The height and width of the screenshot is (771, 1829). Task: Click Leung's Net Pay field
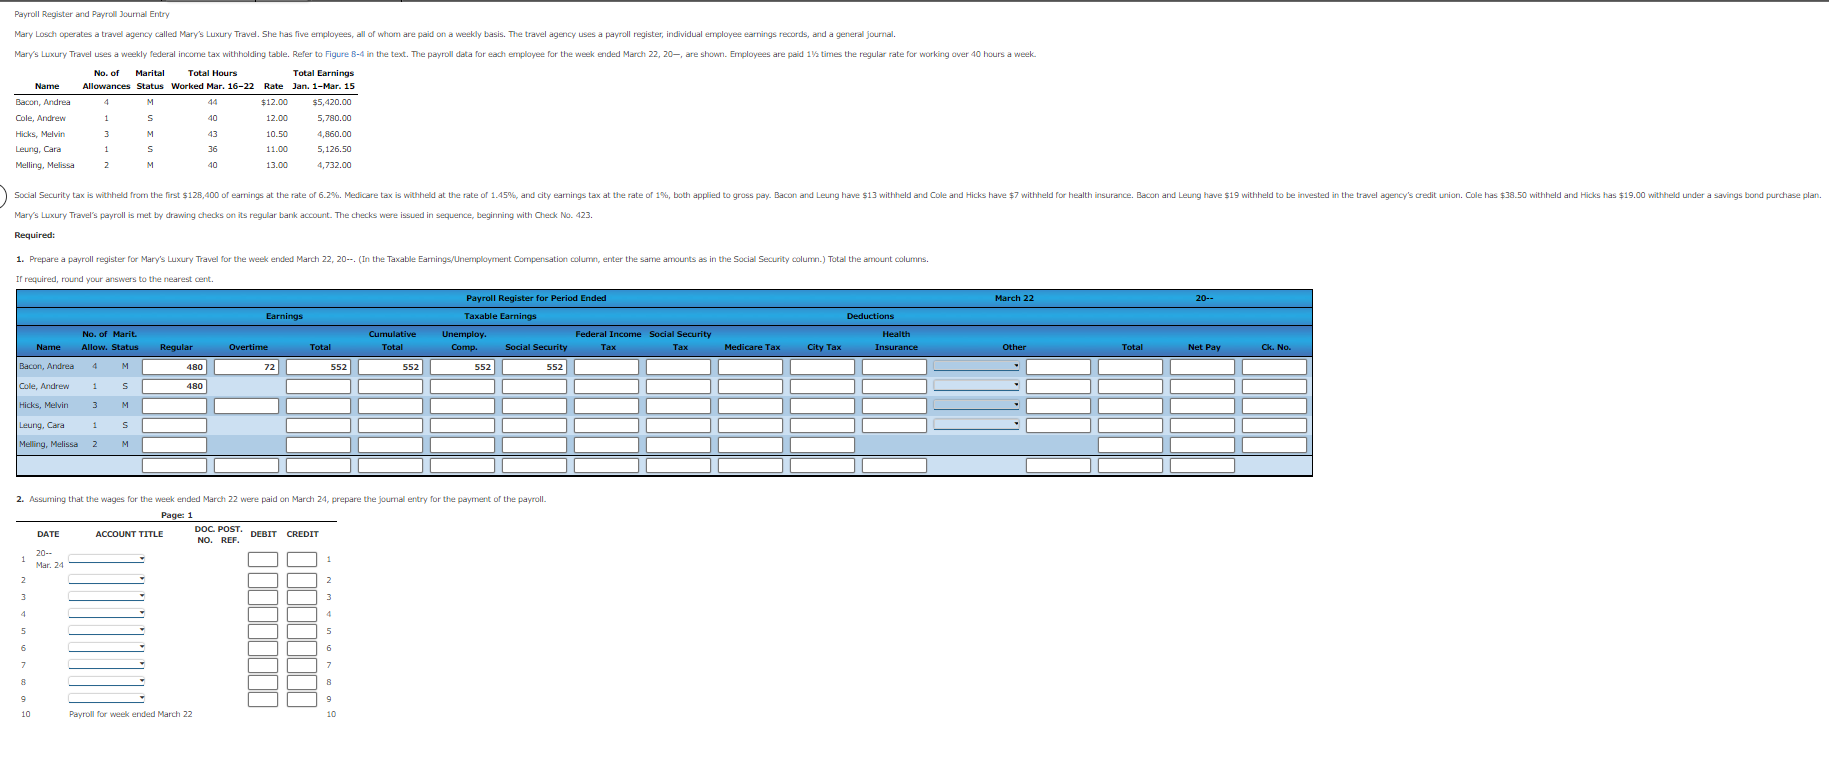pyautogui.click(x=1202, y=425)
